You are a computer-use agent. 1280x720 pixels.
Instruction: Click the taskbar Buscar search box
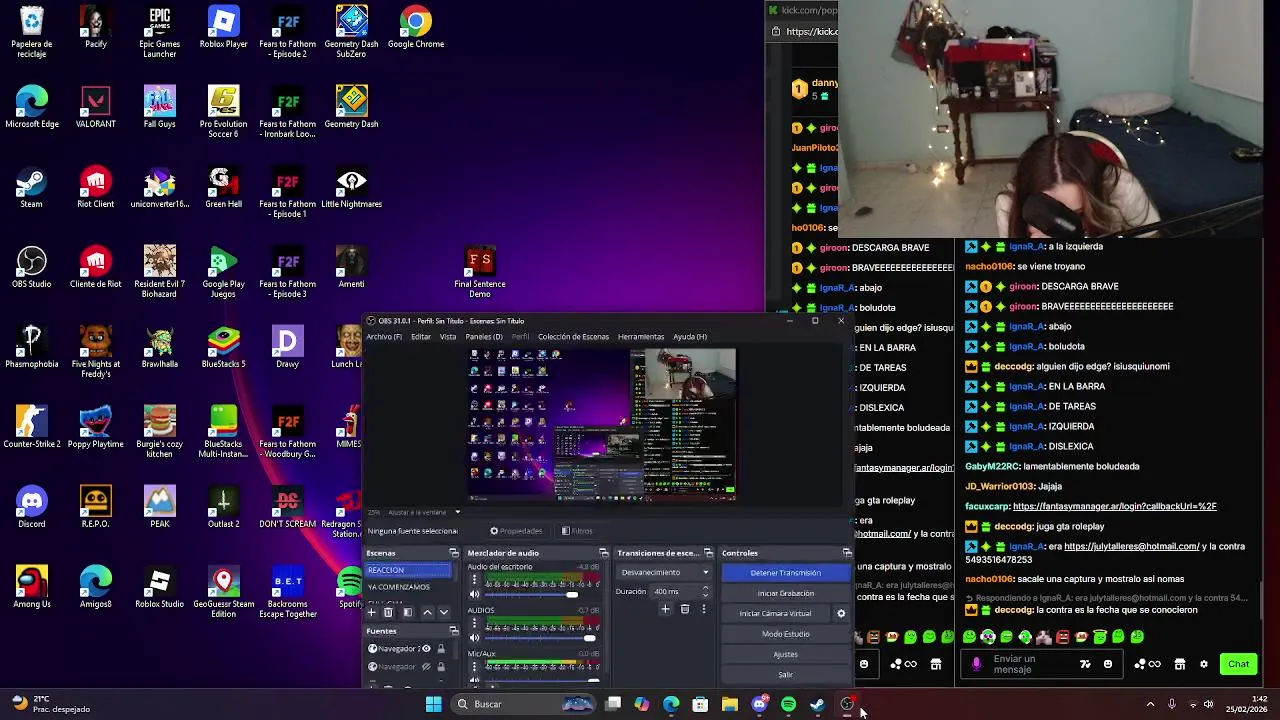point(525,704)
